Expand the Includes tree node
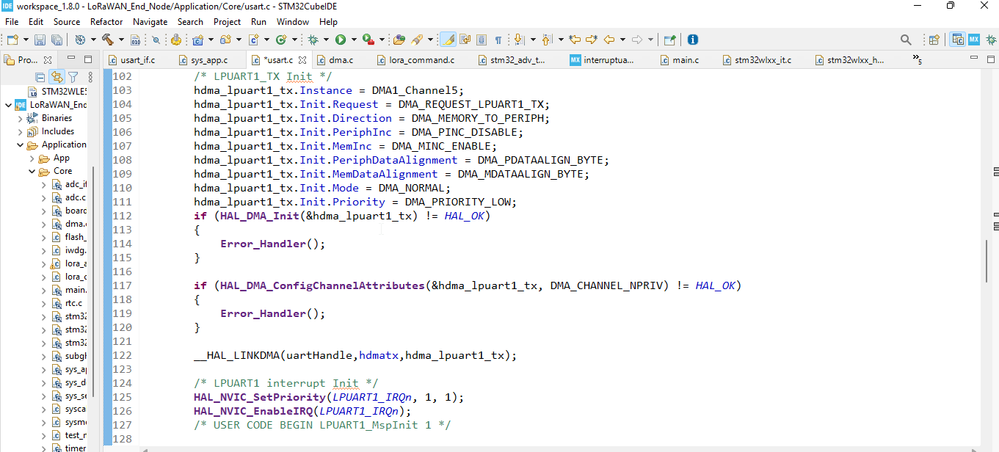999x452 pixels. click(20, 131)
